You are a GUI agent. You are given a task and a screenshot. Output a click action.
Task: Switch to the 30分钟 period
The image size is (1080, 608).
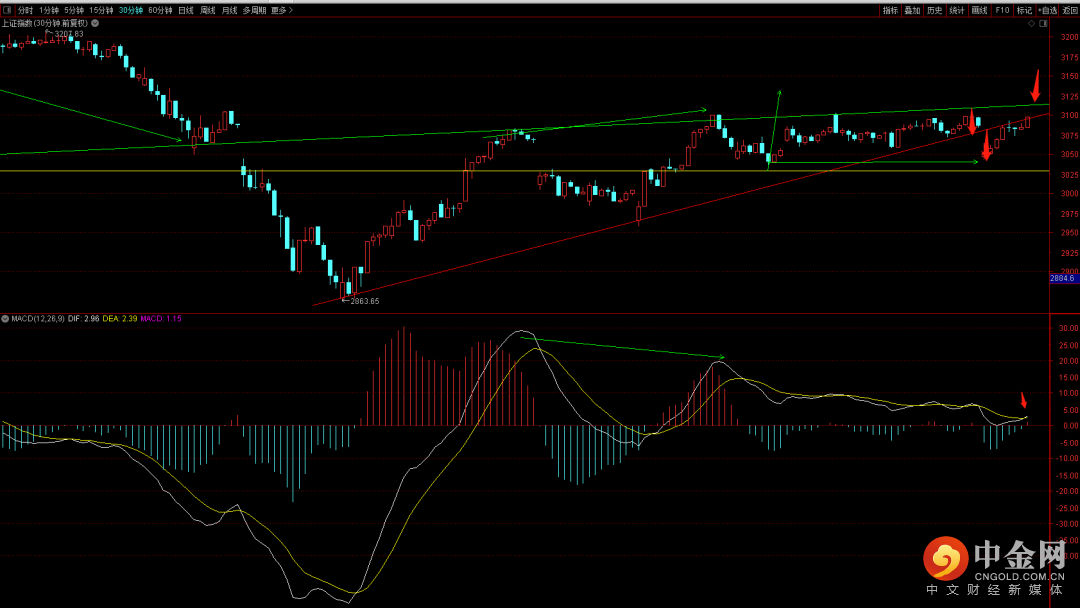tap(130, 10)
